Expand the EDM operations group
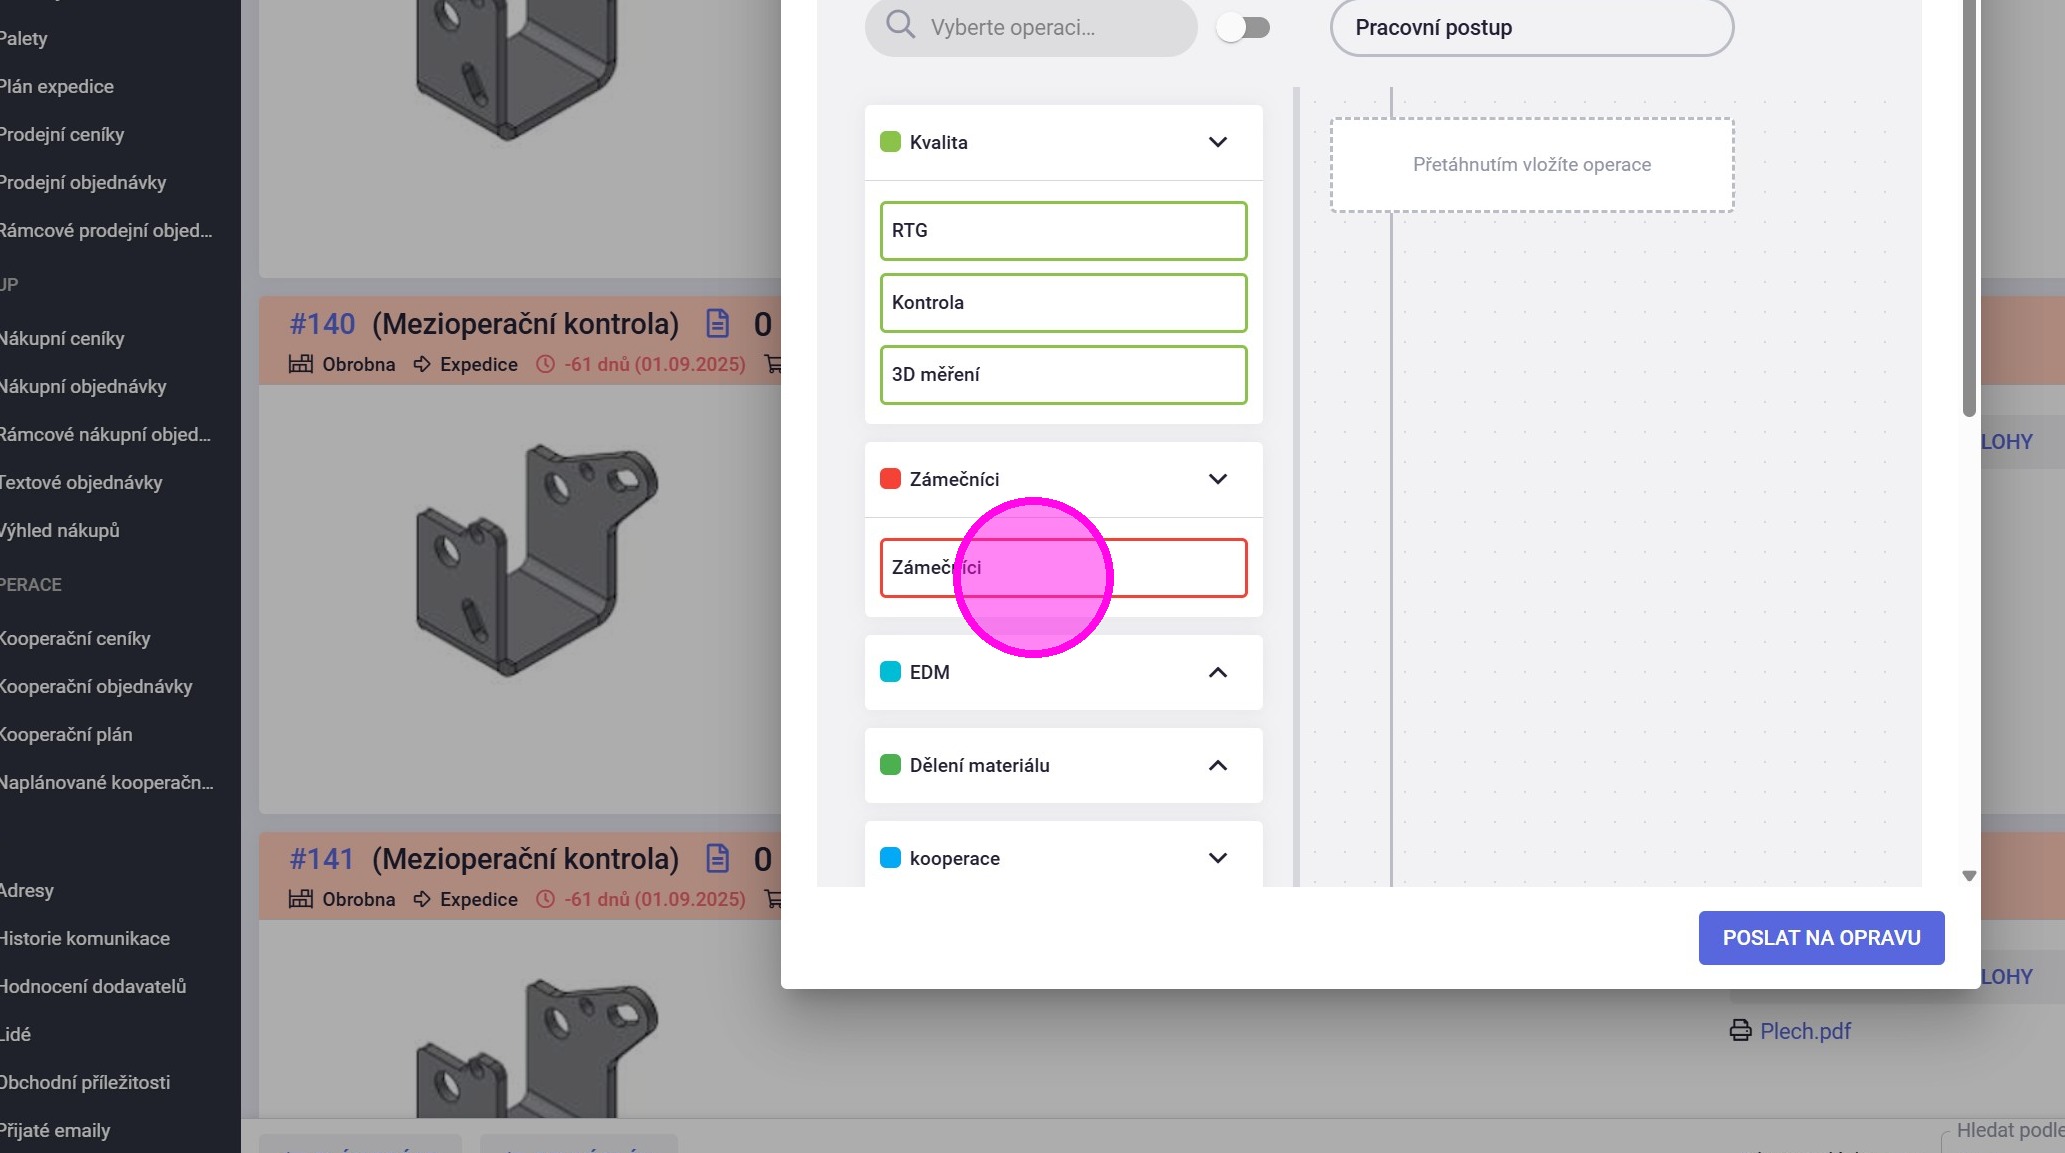Viewport: 2065px width, 1153px height. [x=1217, y=672]
